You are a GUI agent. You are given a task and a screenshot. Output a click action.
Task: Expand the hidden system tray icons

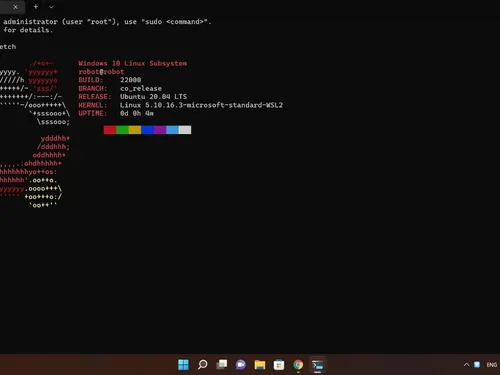[466, 365]
